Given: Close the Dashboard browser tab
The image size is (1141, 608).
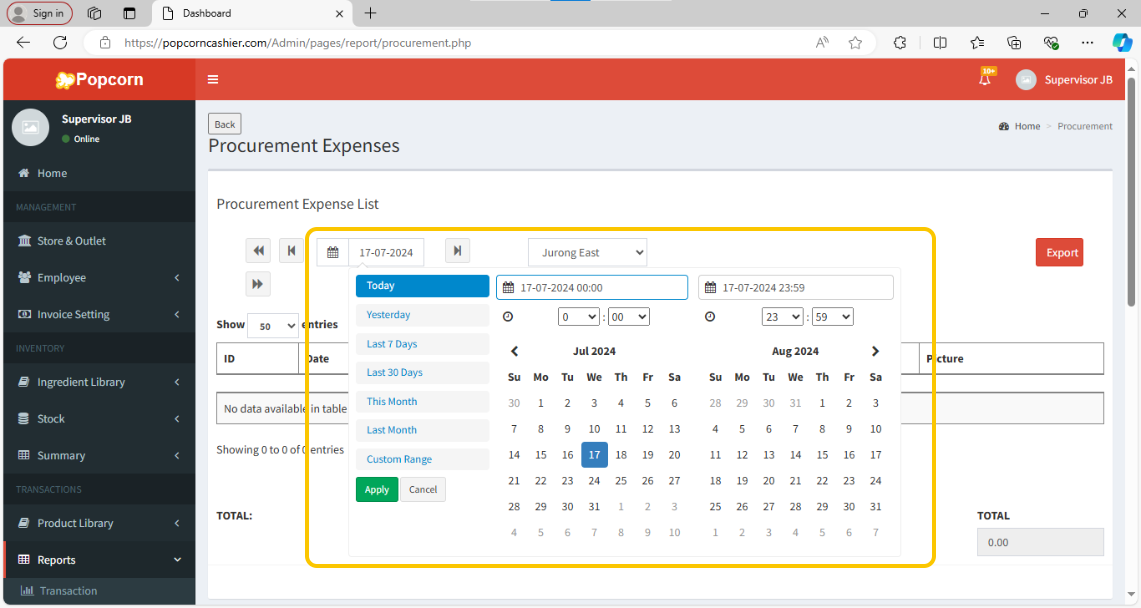Looking at the screenshot, I should pos(339,13).
